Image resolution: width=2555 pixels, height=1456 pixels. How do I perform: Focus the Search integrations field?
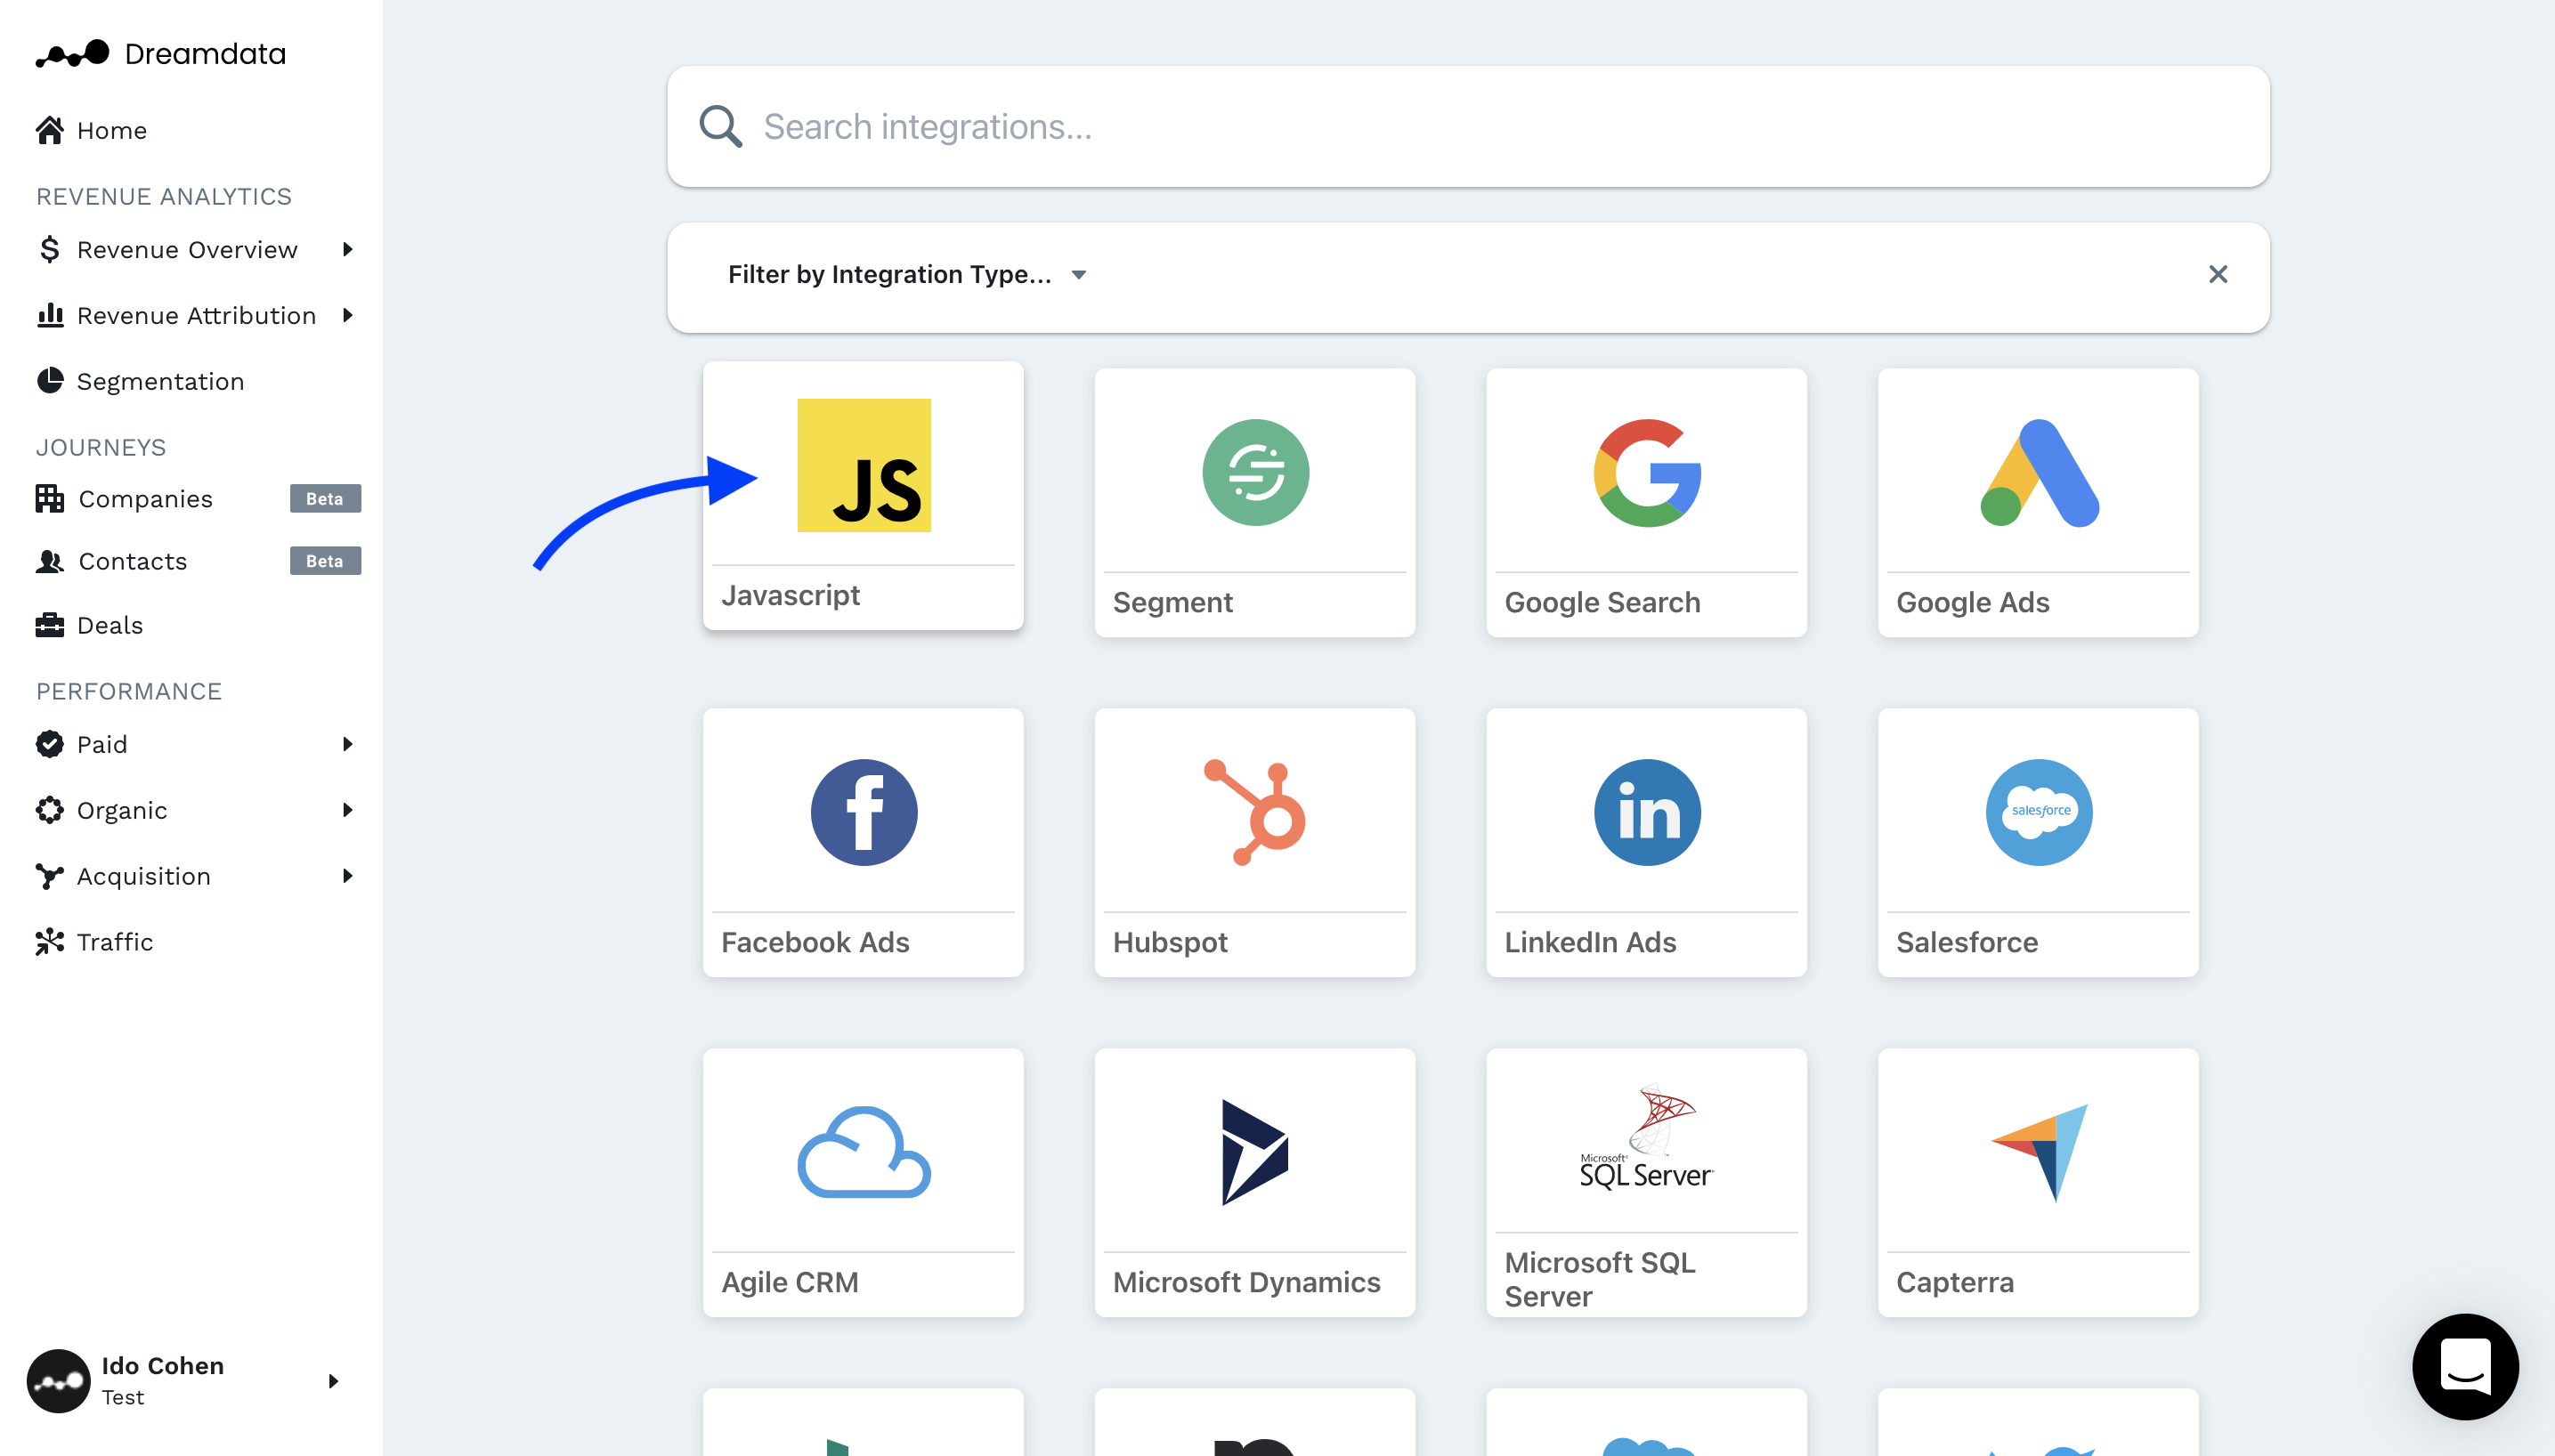pos(1468,127)
